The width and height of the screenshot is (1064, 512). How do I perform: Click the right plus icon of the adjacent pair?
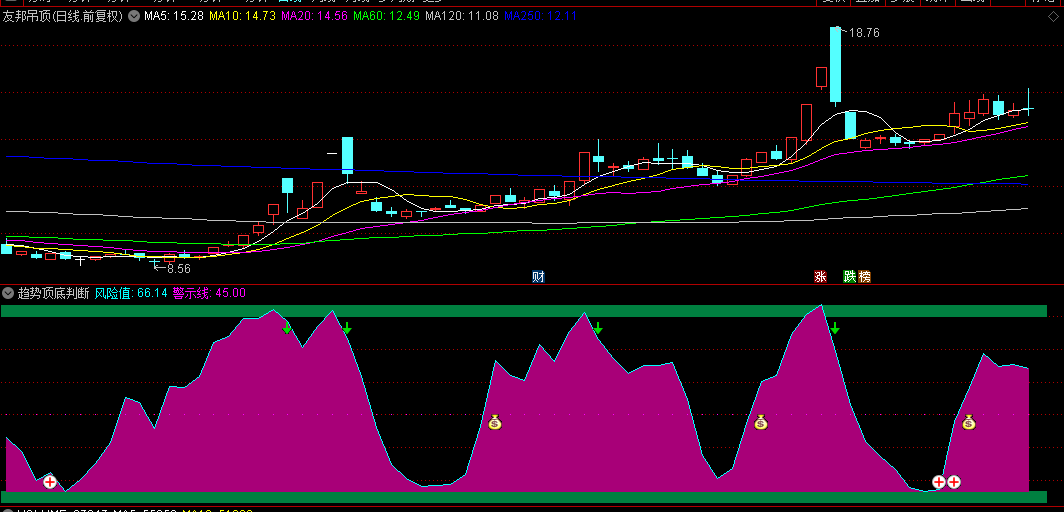954,482
